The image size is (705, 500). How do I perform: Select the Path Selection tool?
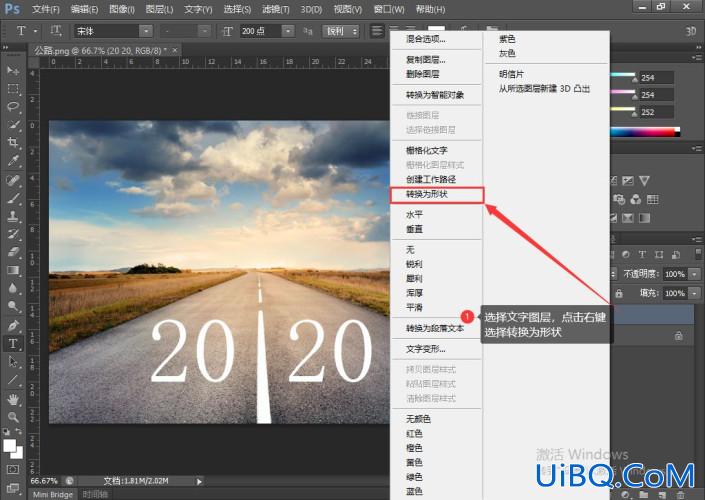pos(13,362)
